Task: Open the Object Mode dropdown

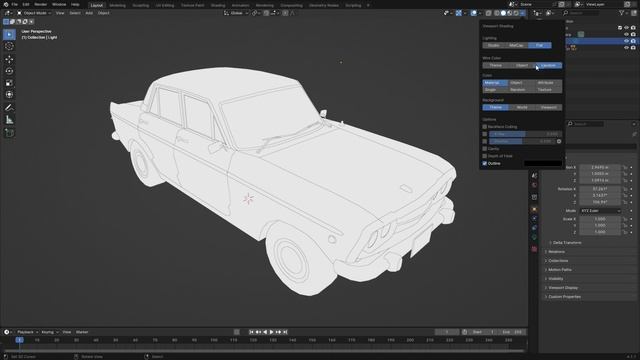Action: [34, 13]
